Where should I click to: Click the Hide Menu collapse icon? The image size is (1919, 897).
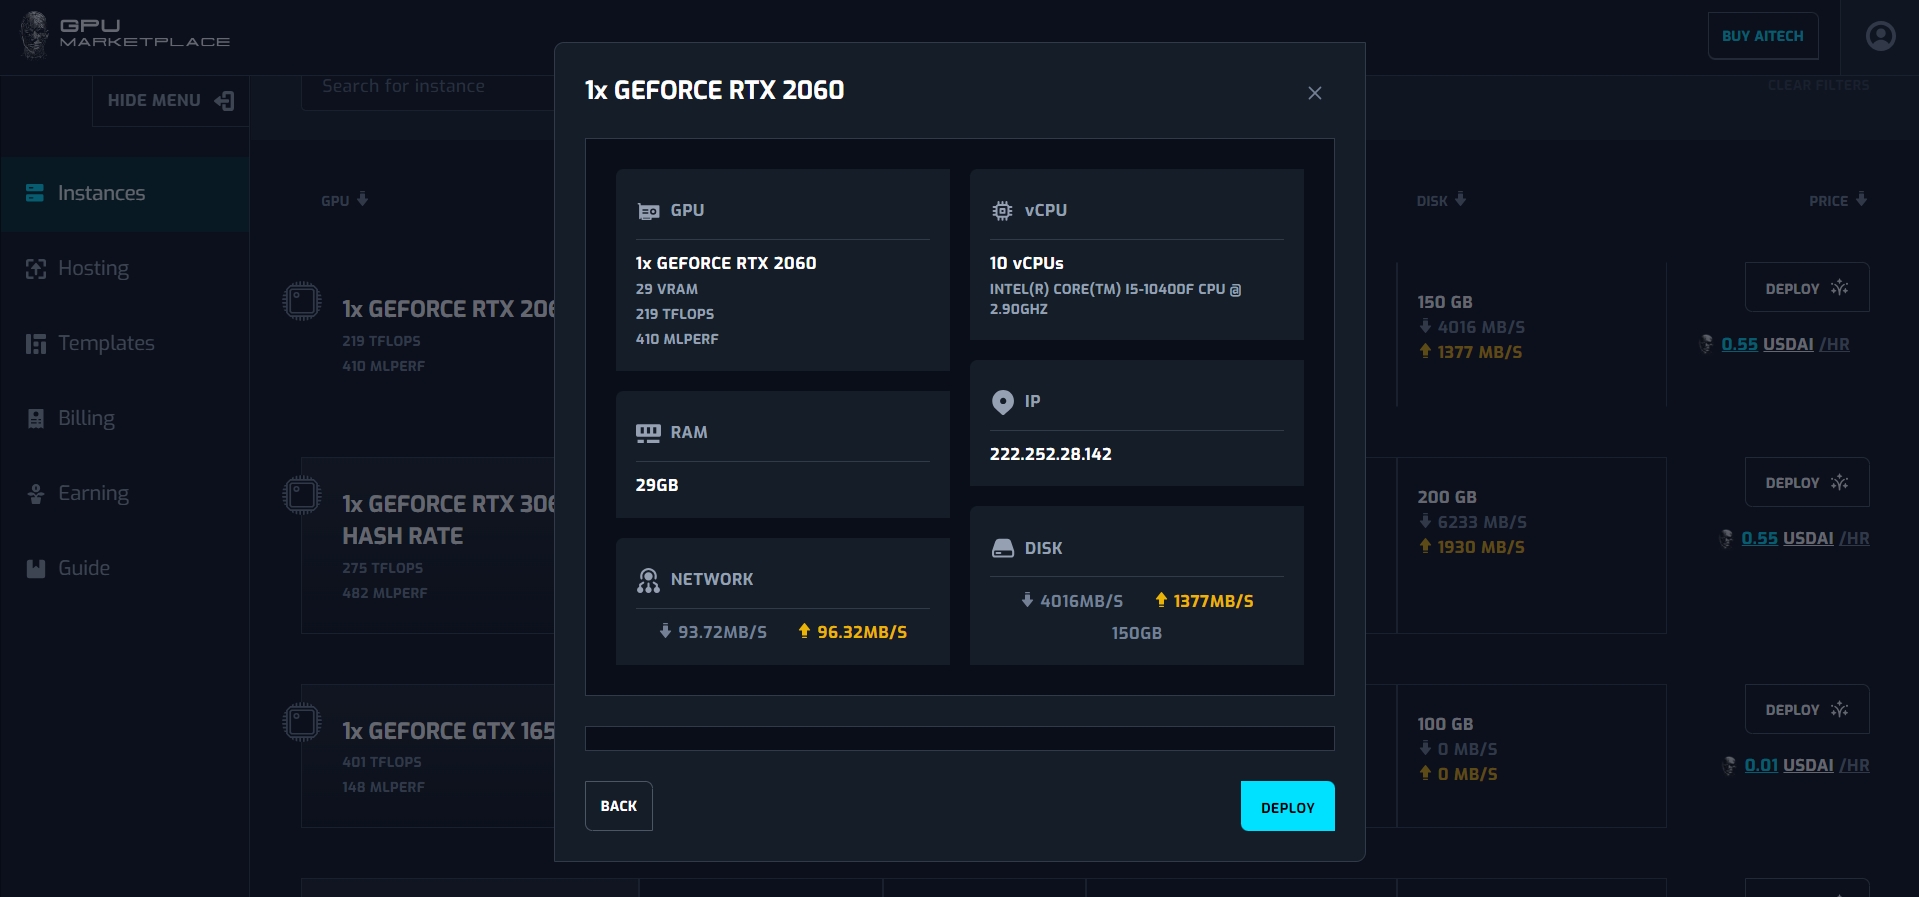[224, 101]
